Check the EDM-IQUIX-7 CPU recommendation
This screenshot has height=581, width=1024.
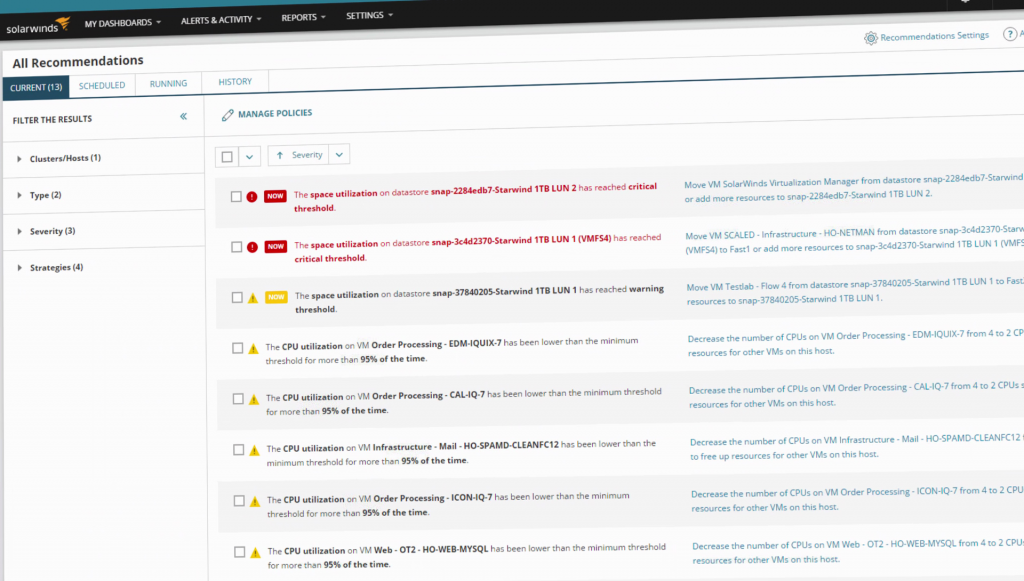[x=238, y=348]
